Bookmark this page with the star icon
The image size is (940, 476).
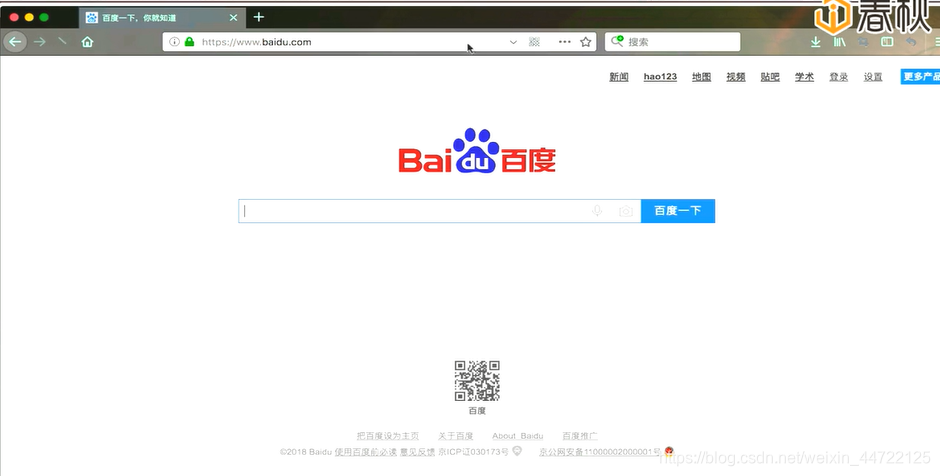586,42
